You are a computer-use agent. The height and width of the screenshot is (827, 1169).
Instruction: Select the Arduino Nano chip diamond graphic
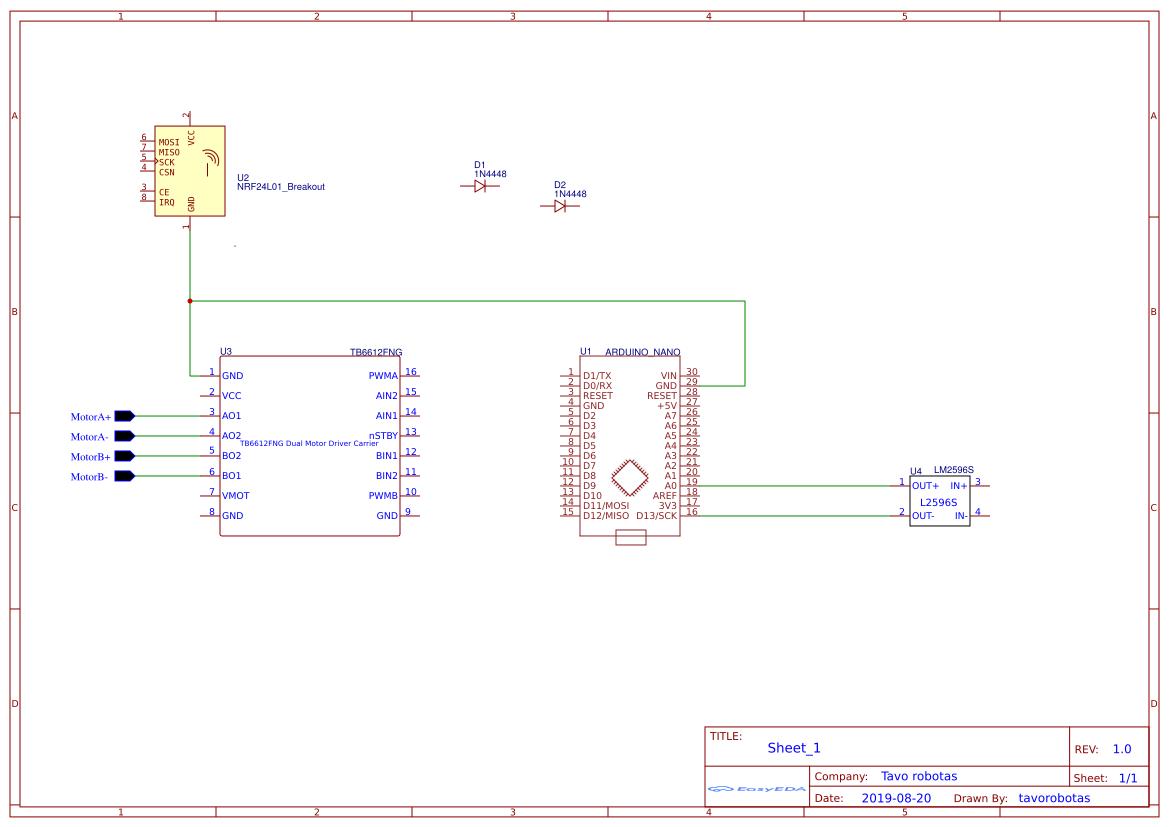click(x=630, y=478)
